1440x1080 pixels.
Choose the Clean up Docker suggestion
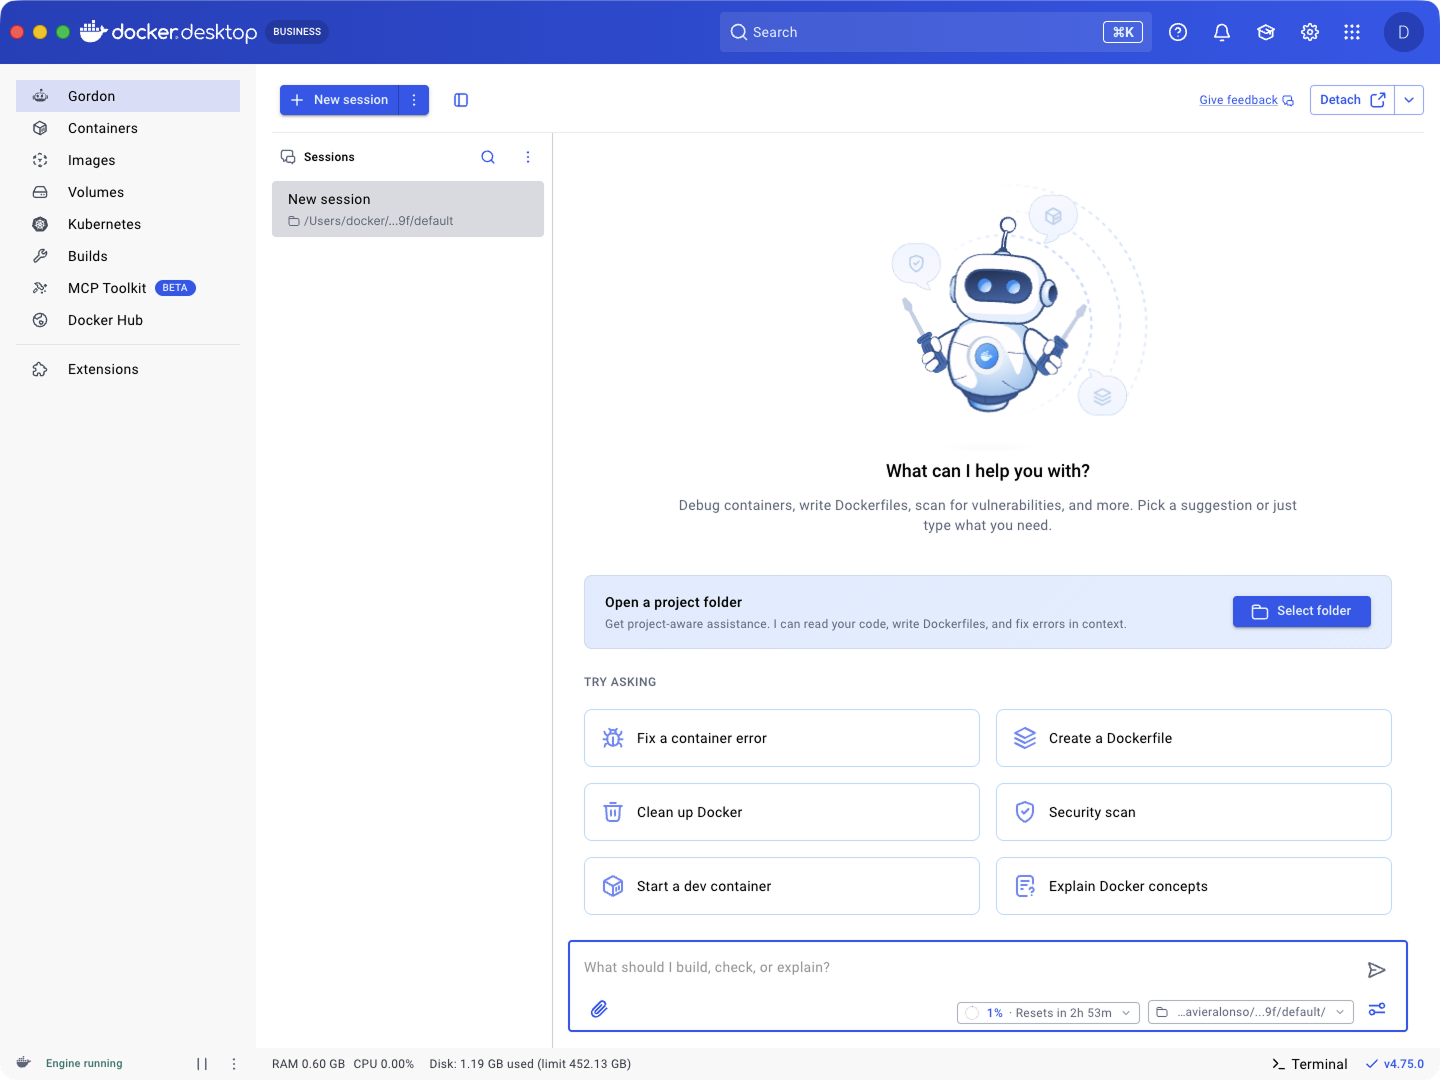782,812
